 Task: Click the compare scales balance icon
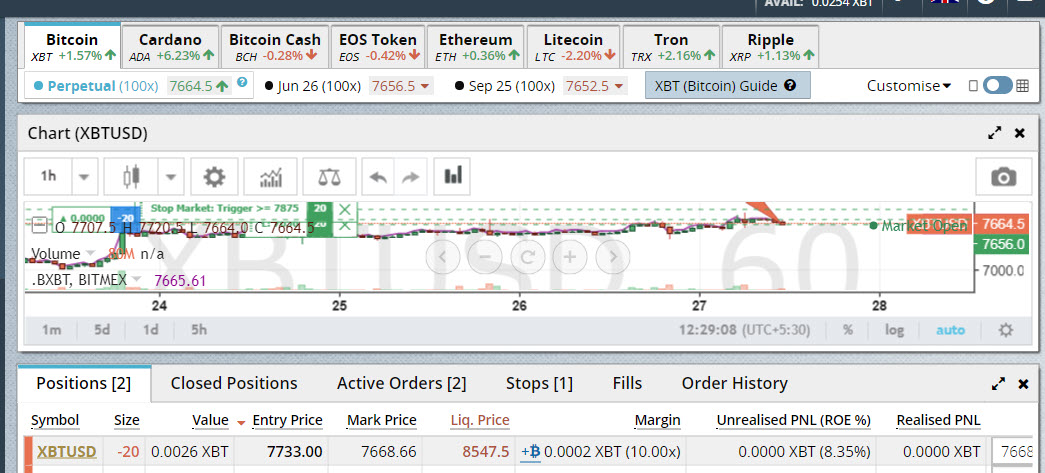point(329,177)
